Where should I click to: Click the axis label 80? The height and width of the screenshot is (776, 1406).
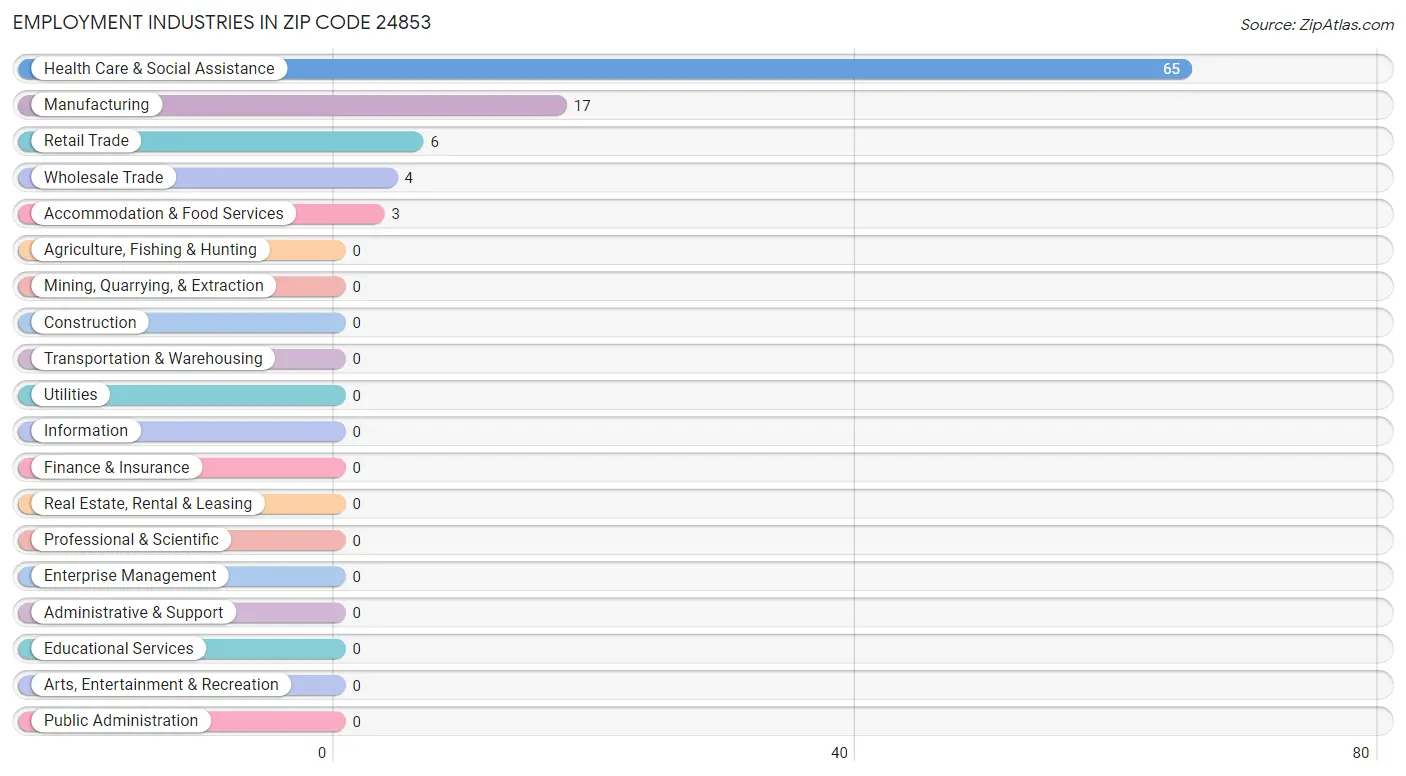1360,753
